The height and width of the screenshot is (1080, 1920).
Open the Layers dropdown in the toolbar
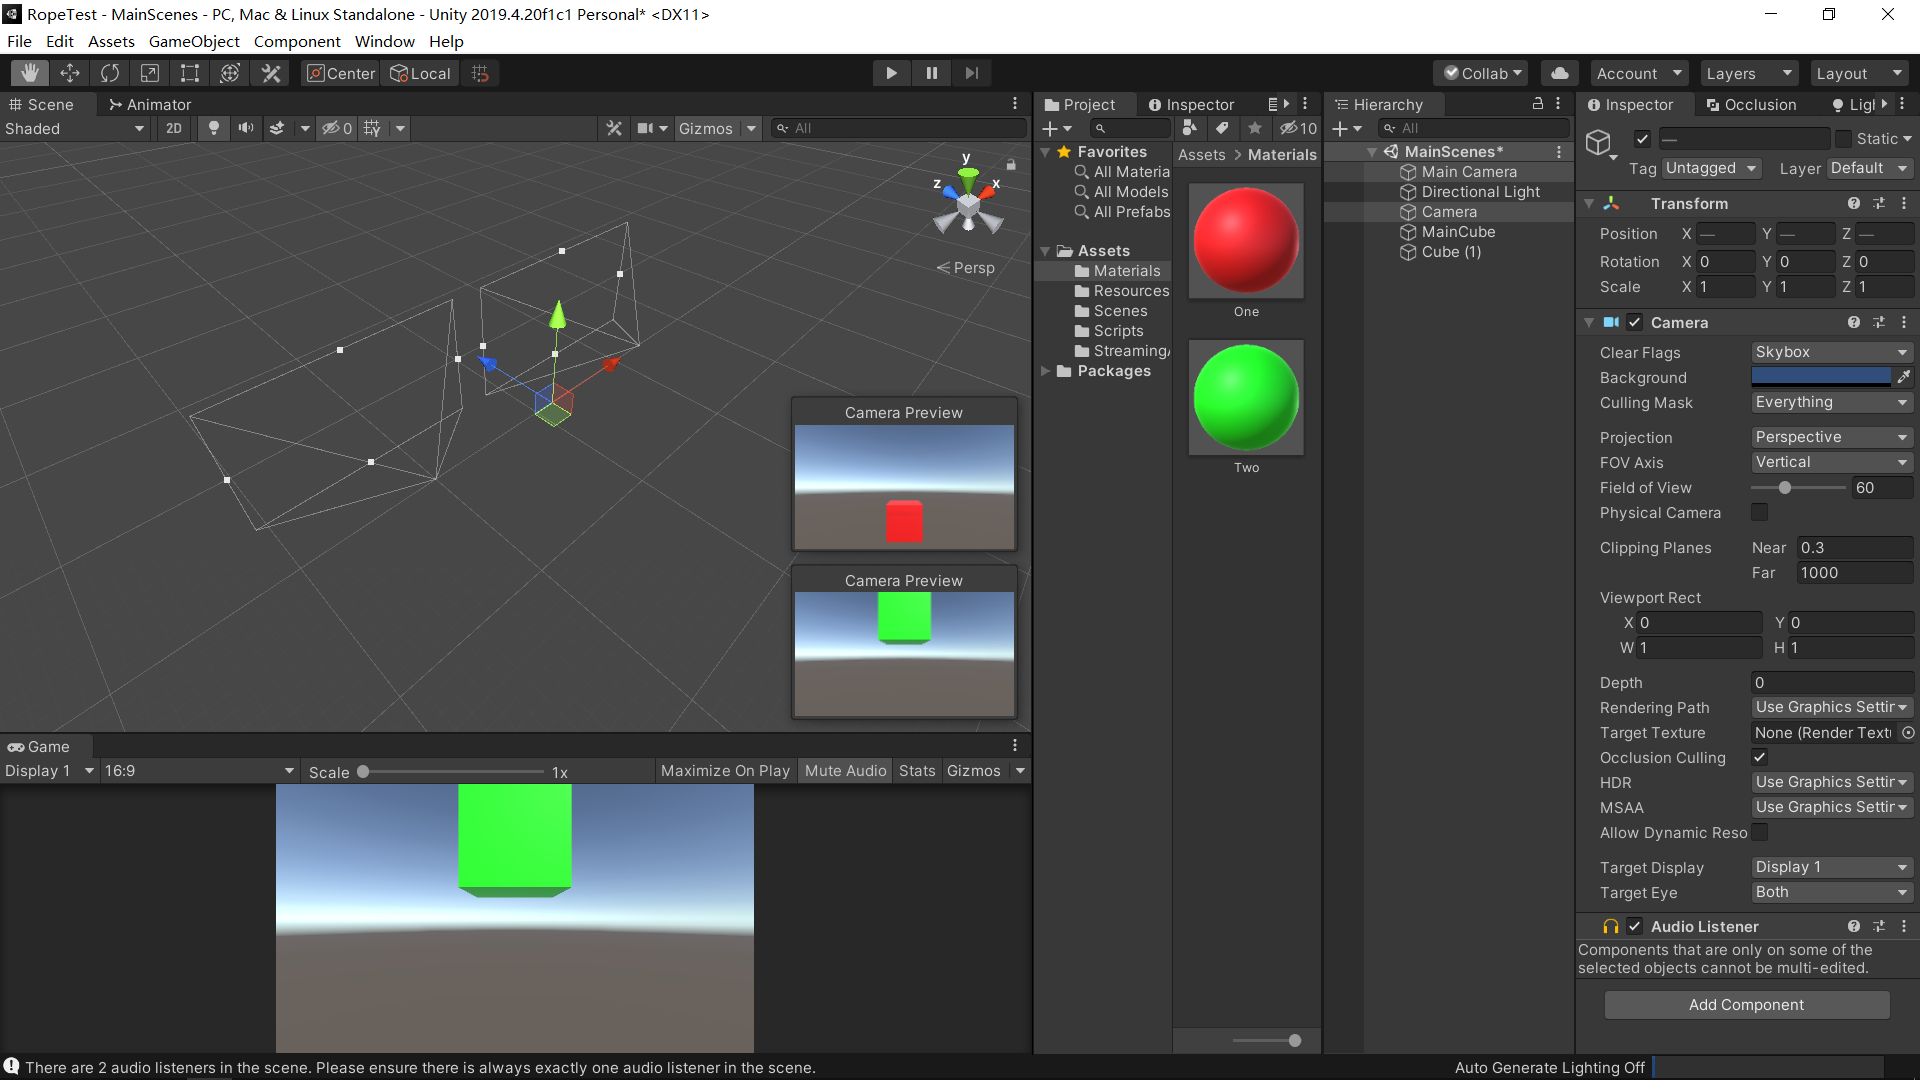coord(1747,72)
